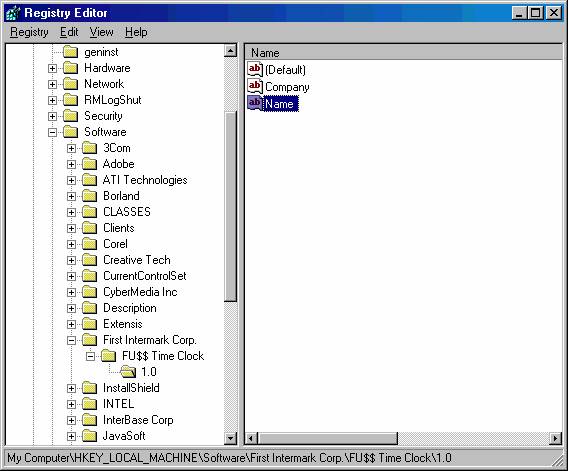Collapse the First Intermark Corp. key
The width and height of the screenshot is (568, 471).
(71, 340)
